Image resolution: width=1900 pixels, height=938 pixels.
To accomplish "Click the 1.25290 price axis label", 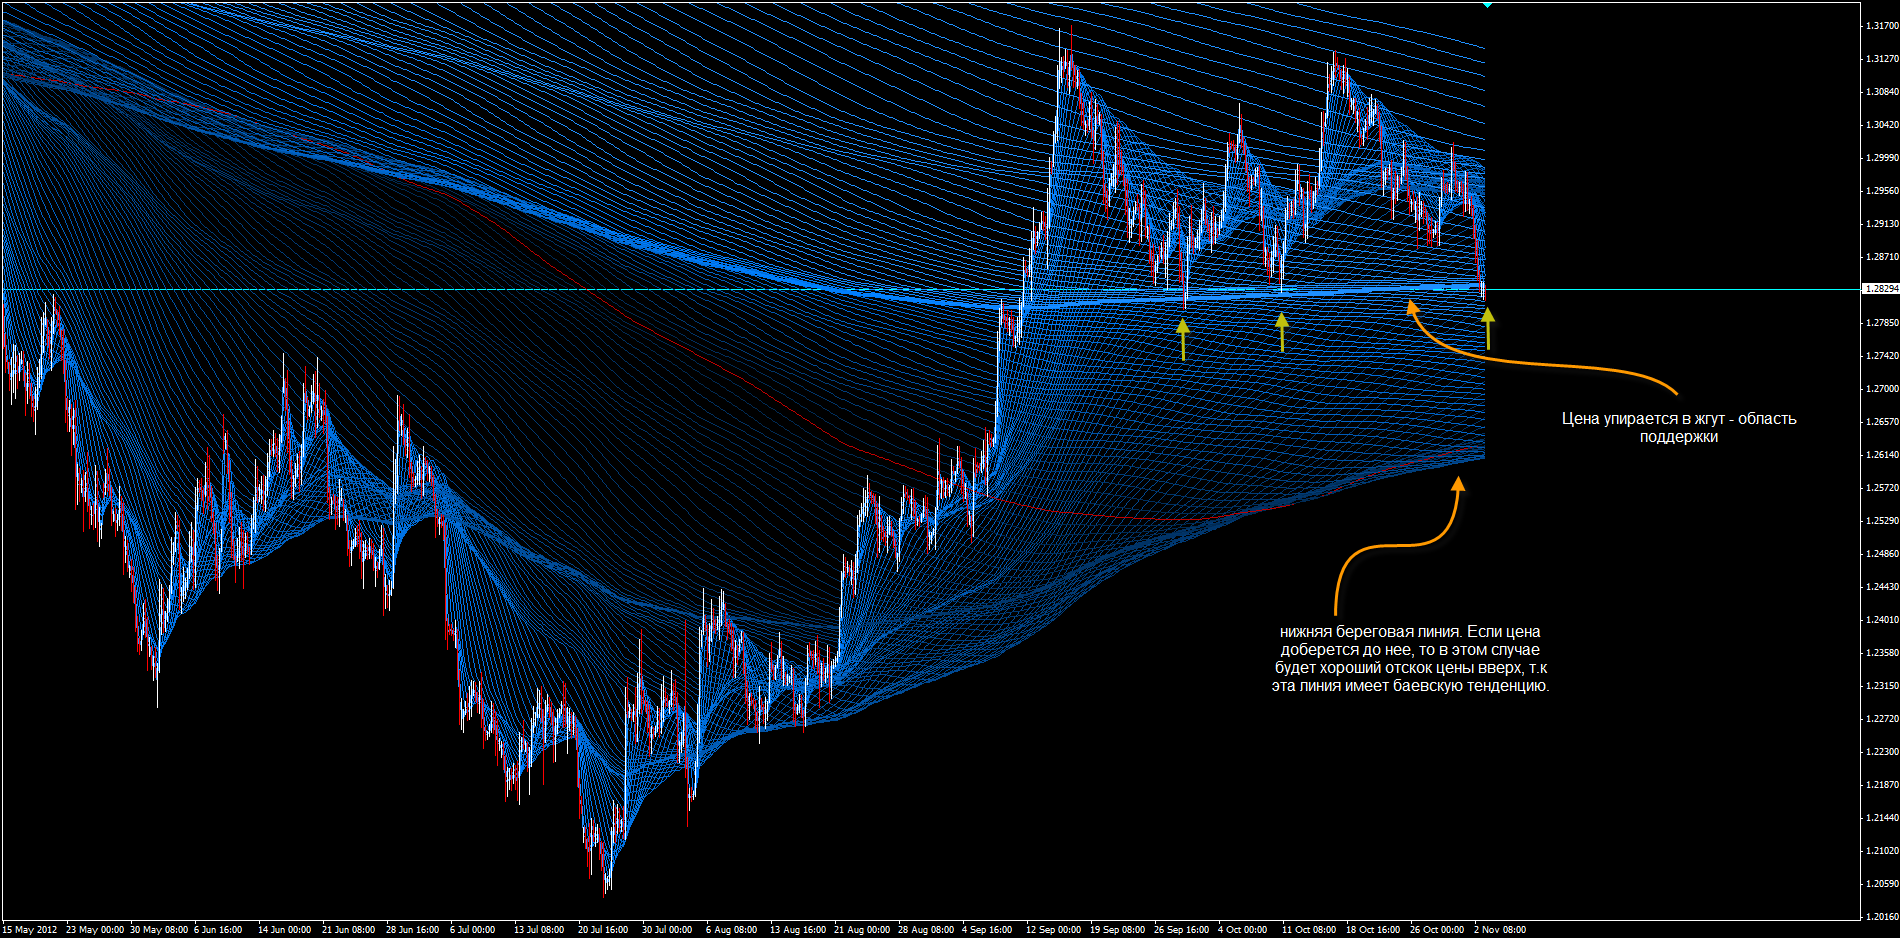I will pos(1882,521).
